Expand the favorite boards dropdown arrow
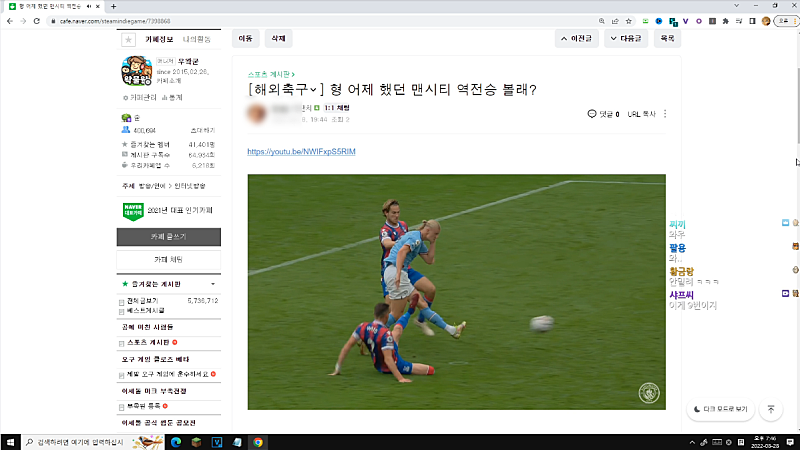 coord(213,284)
